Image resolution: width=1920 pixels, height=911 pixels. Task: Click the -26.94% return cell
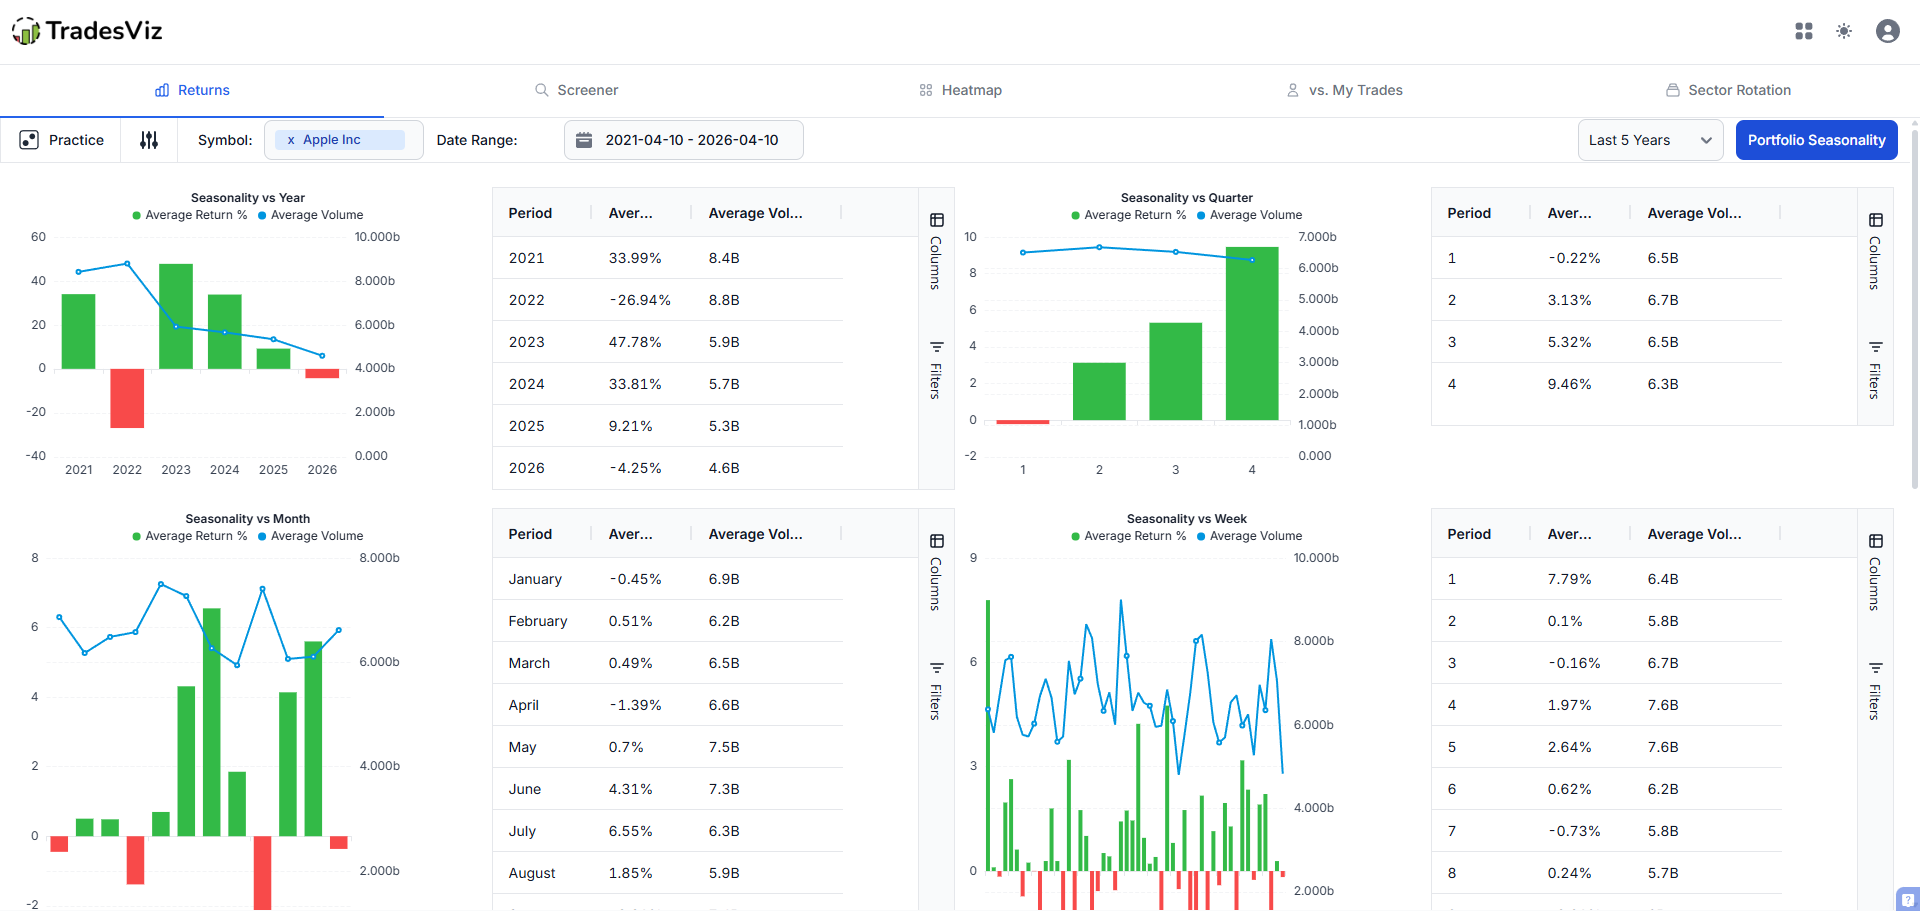pos(640,300)
